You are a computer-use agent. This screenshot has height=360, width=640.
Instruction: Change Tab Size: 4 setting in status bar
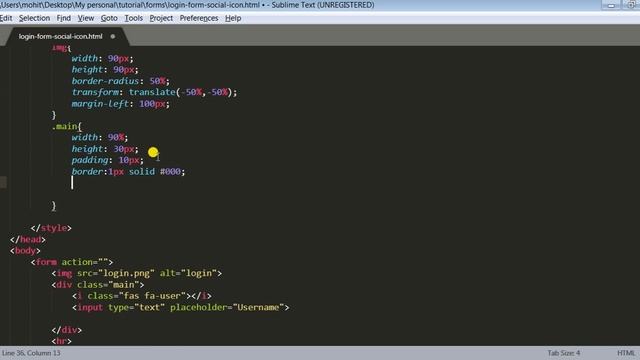[x=564, y=353]
